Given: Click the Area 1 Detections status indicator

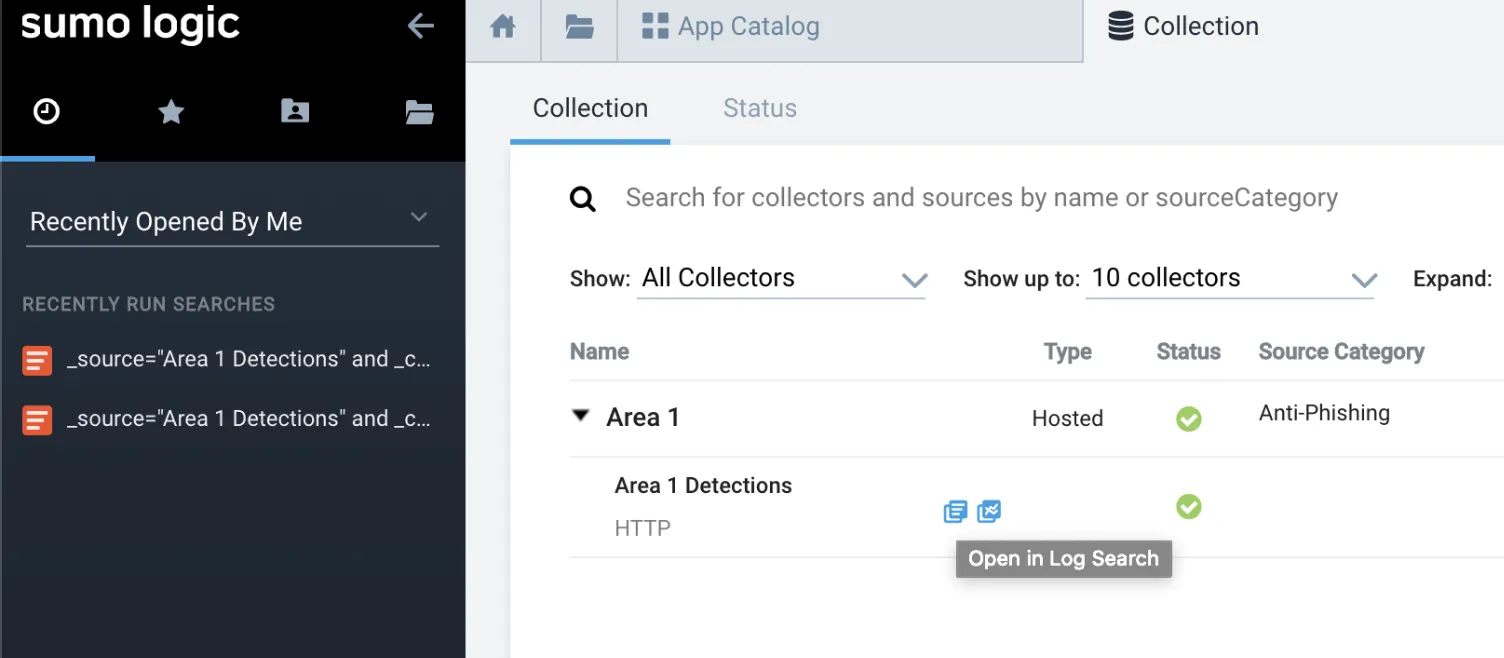Looking at the screenshot, I should 1188,507.
